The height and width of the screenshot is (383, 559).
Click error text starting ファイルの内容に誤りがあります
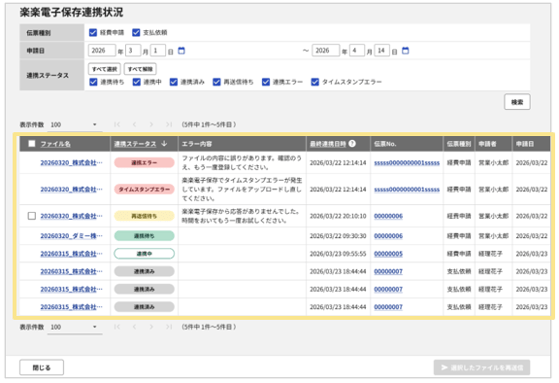(x=242, y=162)
